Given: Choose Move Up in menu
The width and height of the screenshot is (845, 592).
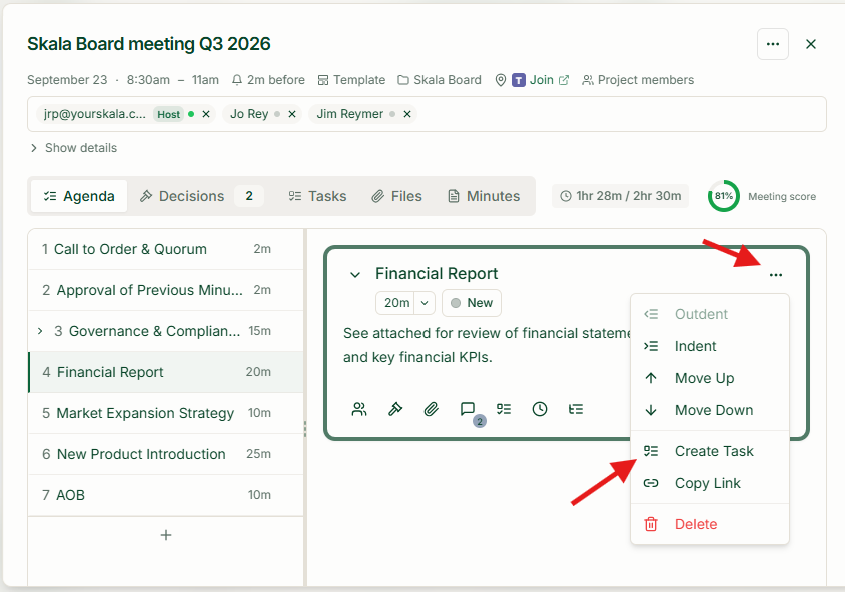Looking at the screenshot, I should [710, 378].
